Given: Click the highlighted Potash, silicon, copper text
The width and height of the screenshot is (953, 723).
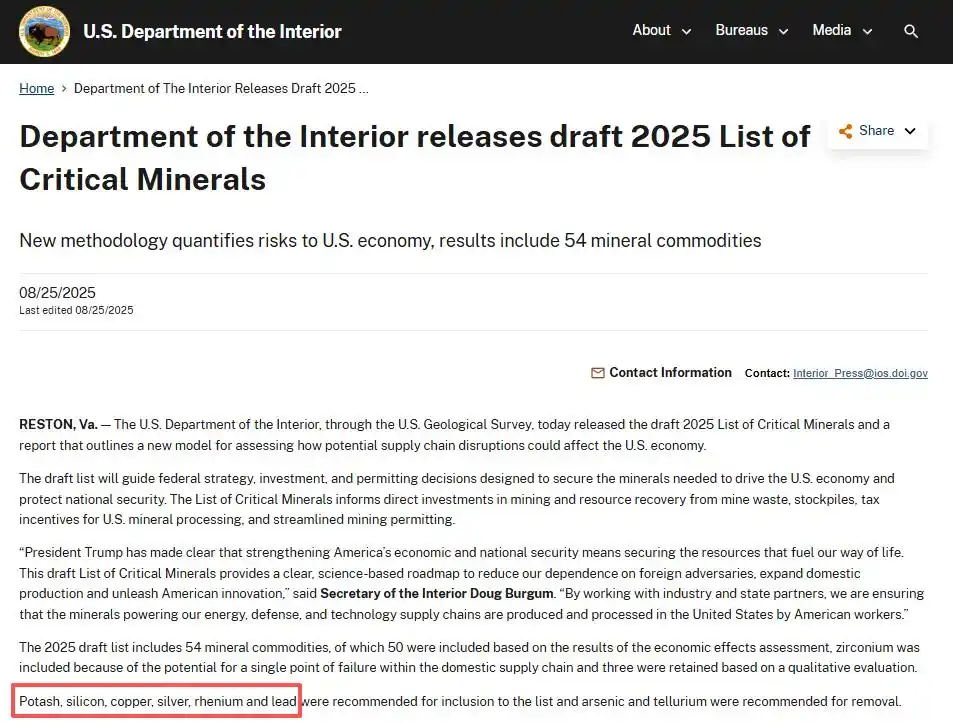Looking at the screenshot, I should tap(158, 702).
